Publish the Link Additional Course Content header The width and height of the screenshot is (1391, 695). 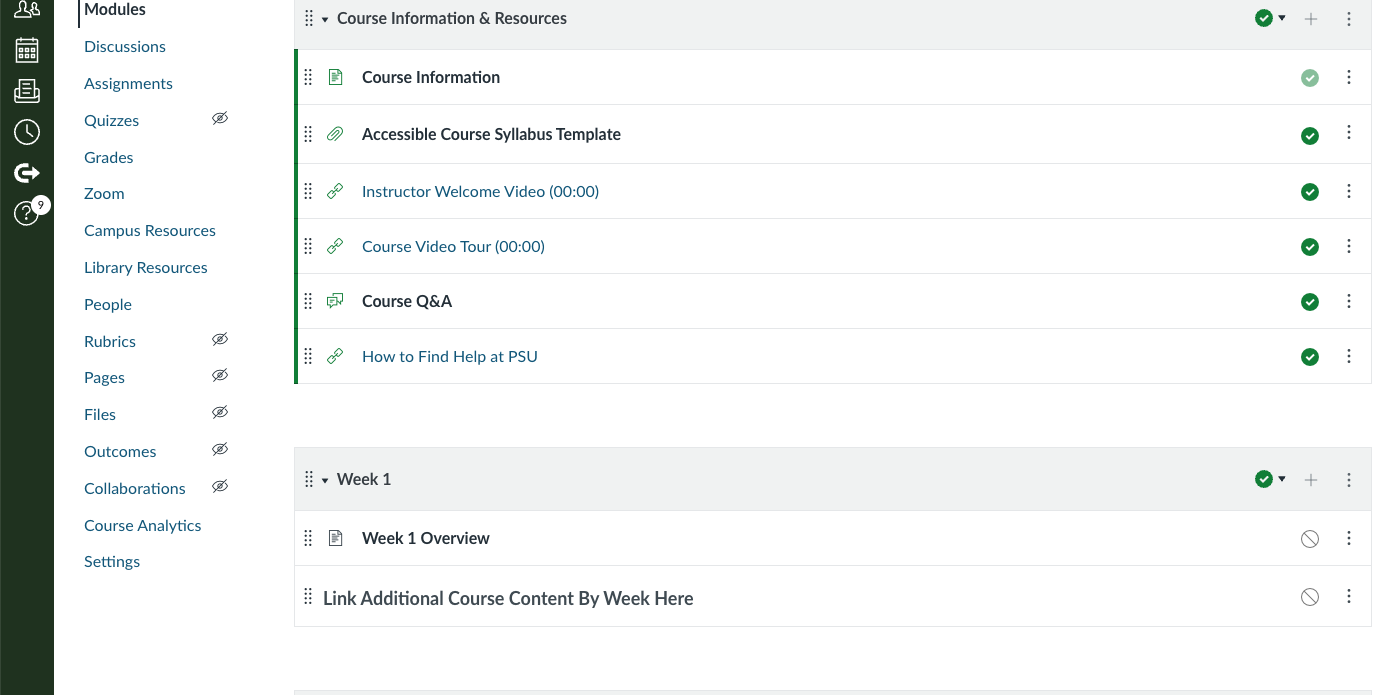[x=1310, y=597]
